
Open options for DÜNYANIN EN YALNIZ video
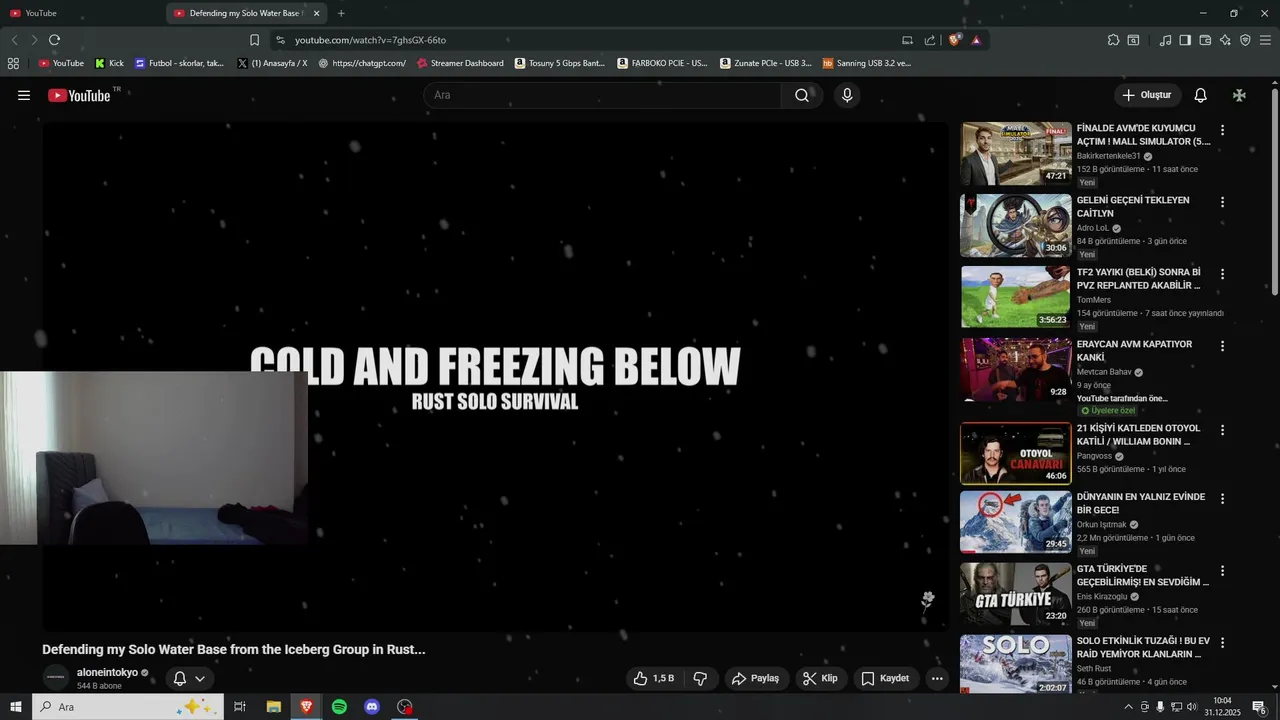coord(1222,499)
